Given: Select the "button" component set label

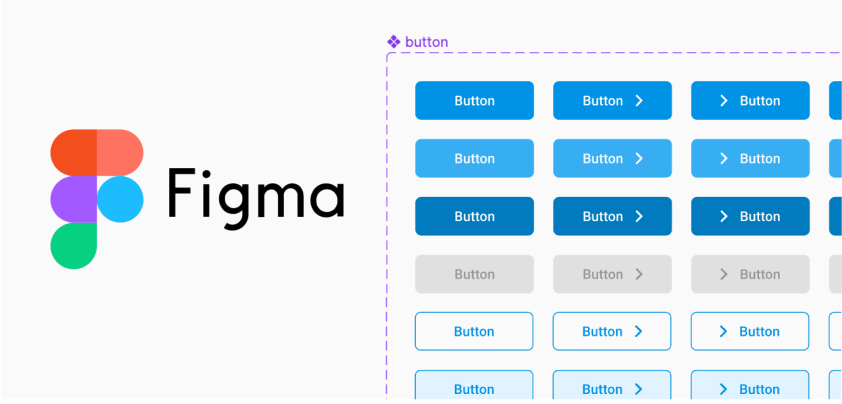Looking at the screenshot, I should pos(426,42).
